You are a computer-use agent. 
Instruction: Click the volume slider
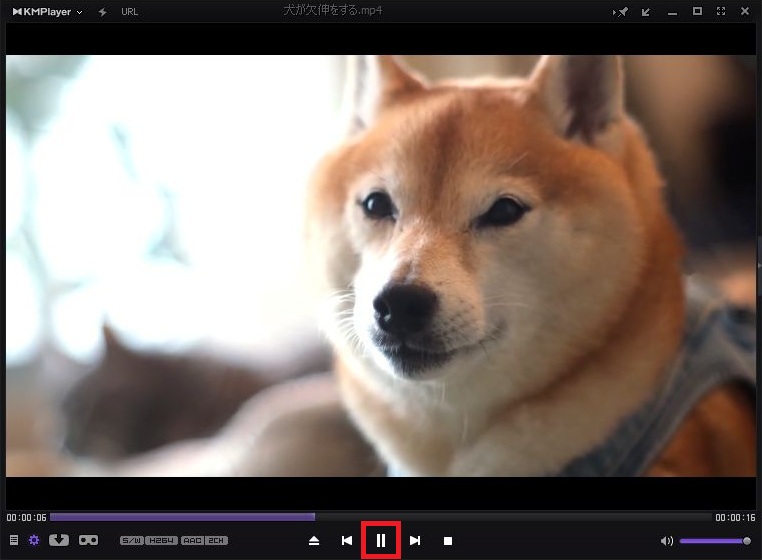pyautogui.click(x=714, y=541)
